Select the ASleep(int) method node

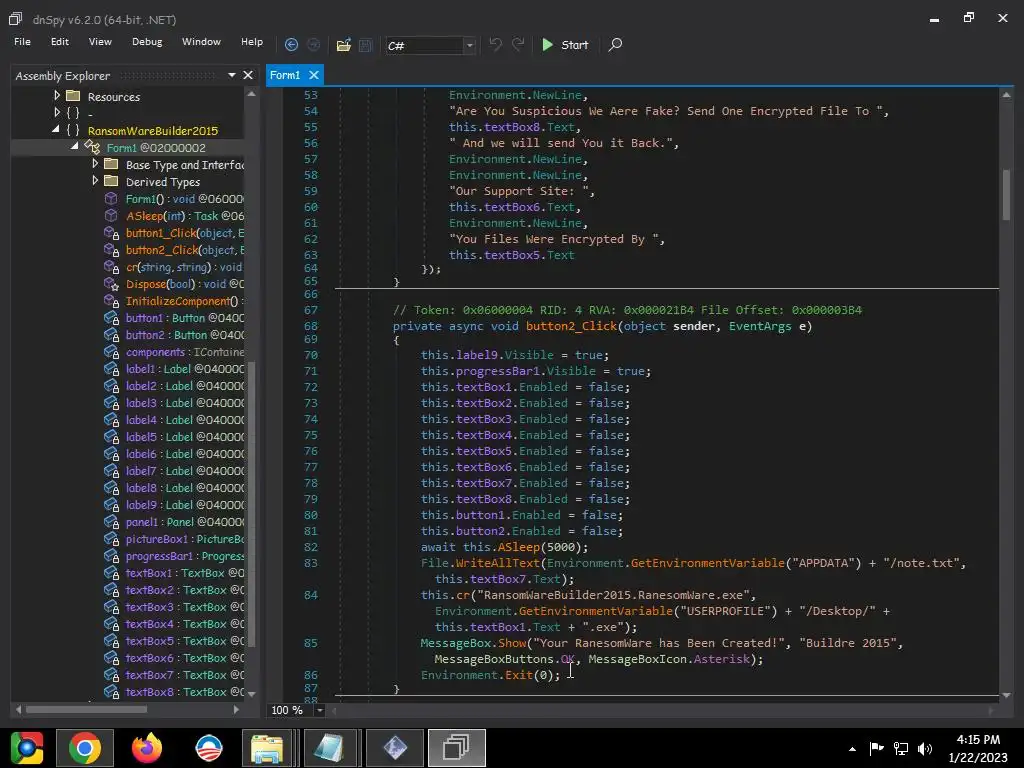(x=184, y=216)
